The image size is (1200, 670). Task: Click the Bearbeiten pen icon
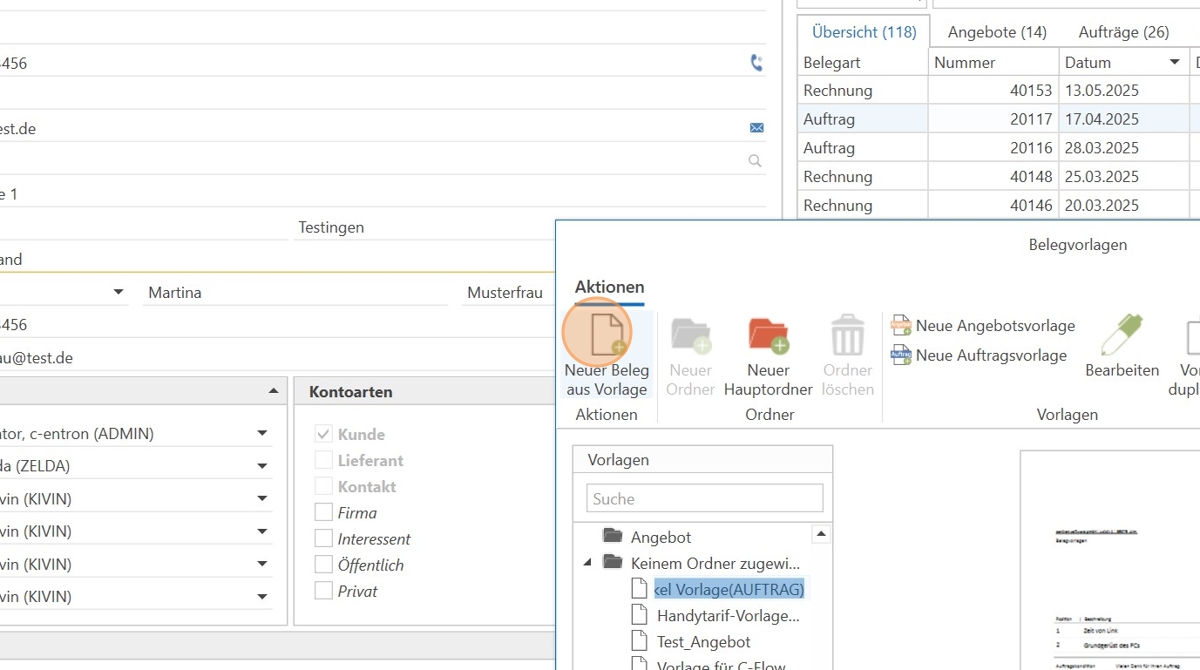pyautogui.click(x=1122, y=336)
